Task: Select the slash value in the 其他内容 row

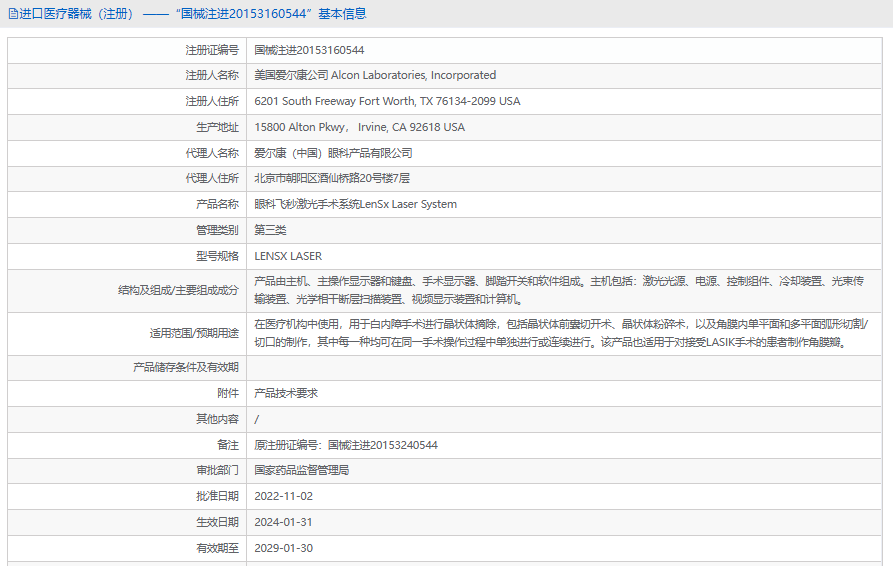Action: point(256,420)
